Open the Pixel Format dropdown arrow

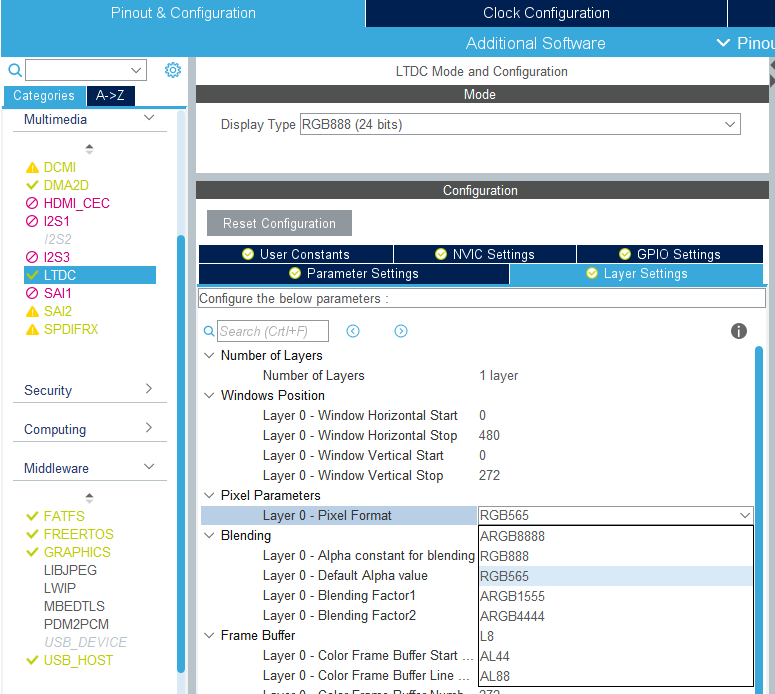pyautogui.click(x=744, y=515)
